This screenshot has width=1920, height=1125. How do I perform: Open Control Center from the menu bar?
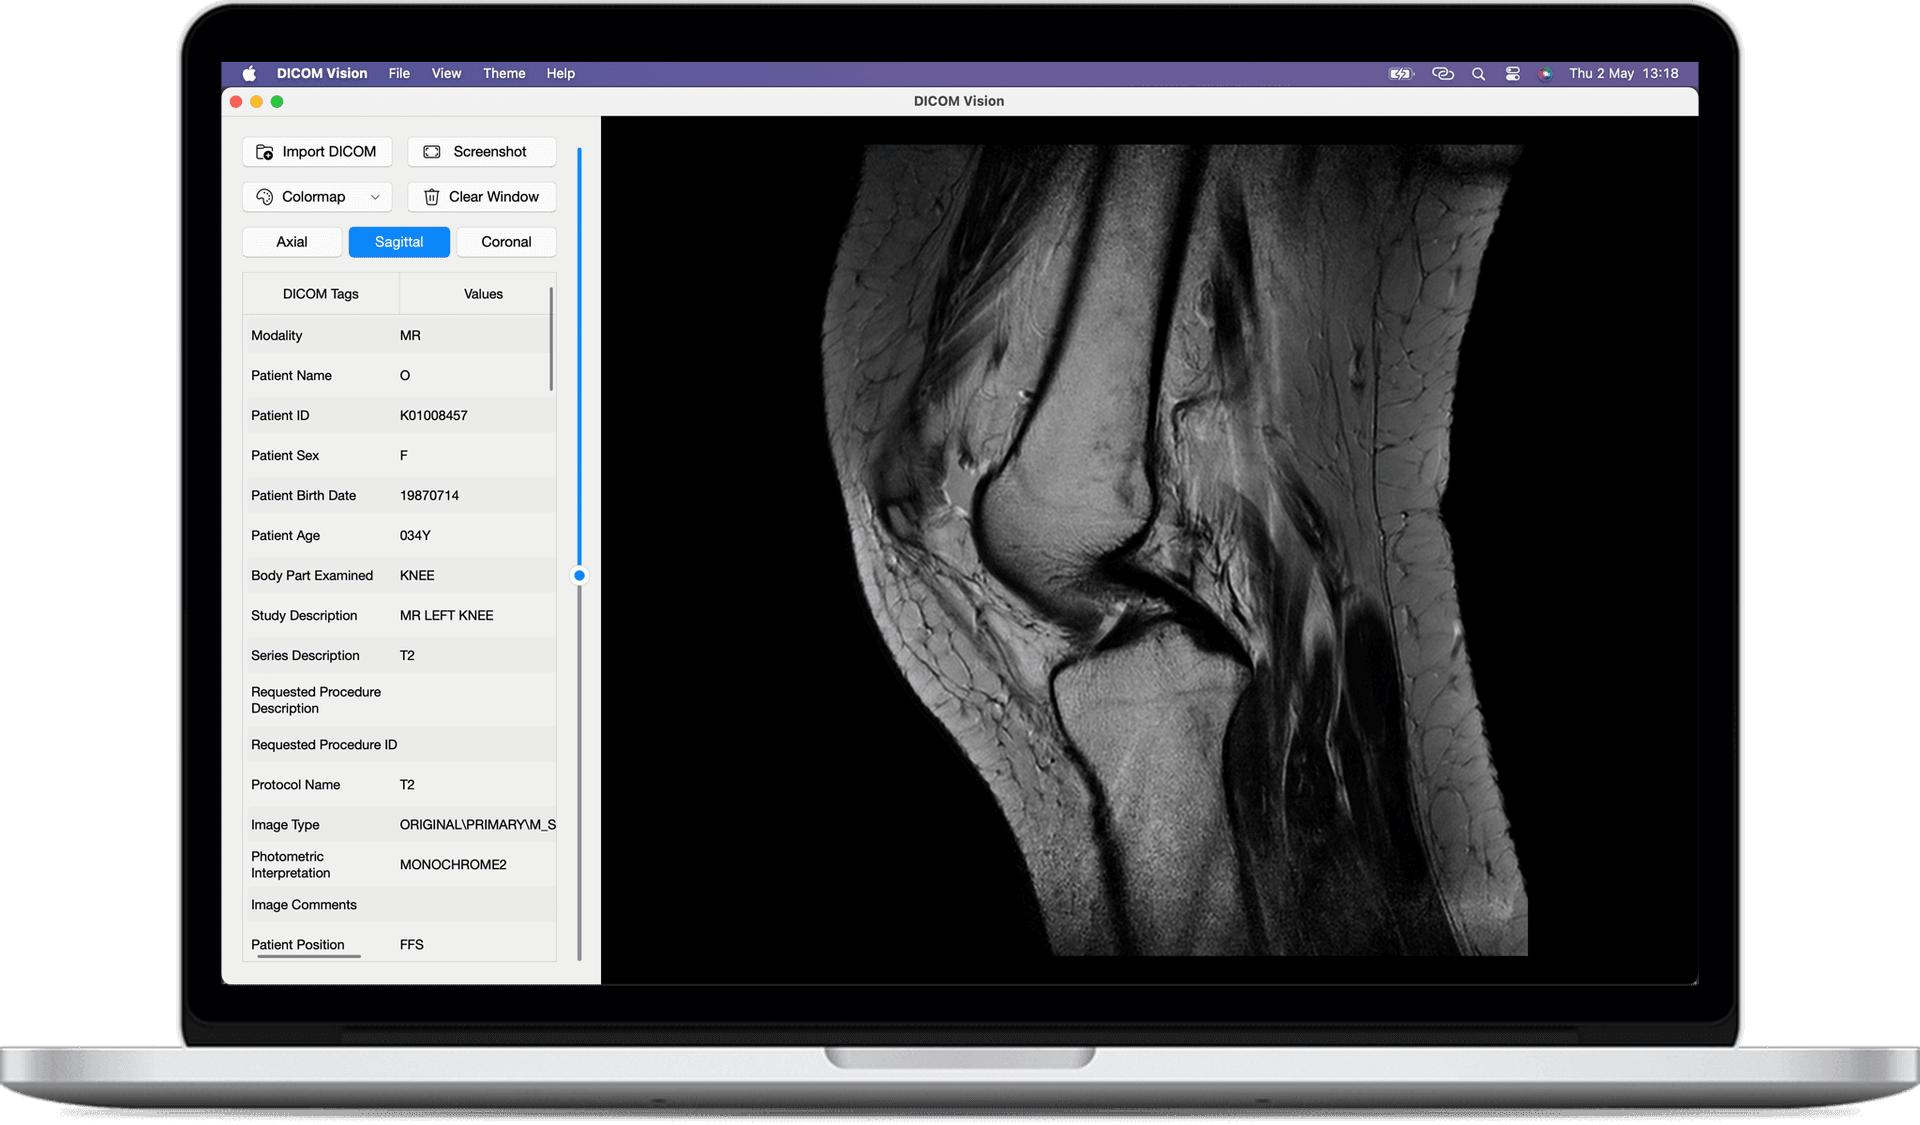click(x=1512, y=73)
